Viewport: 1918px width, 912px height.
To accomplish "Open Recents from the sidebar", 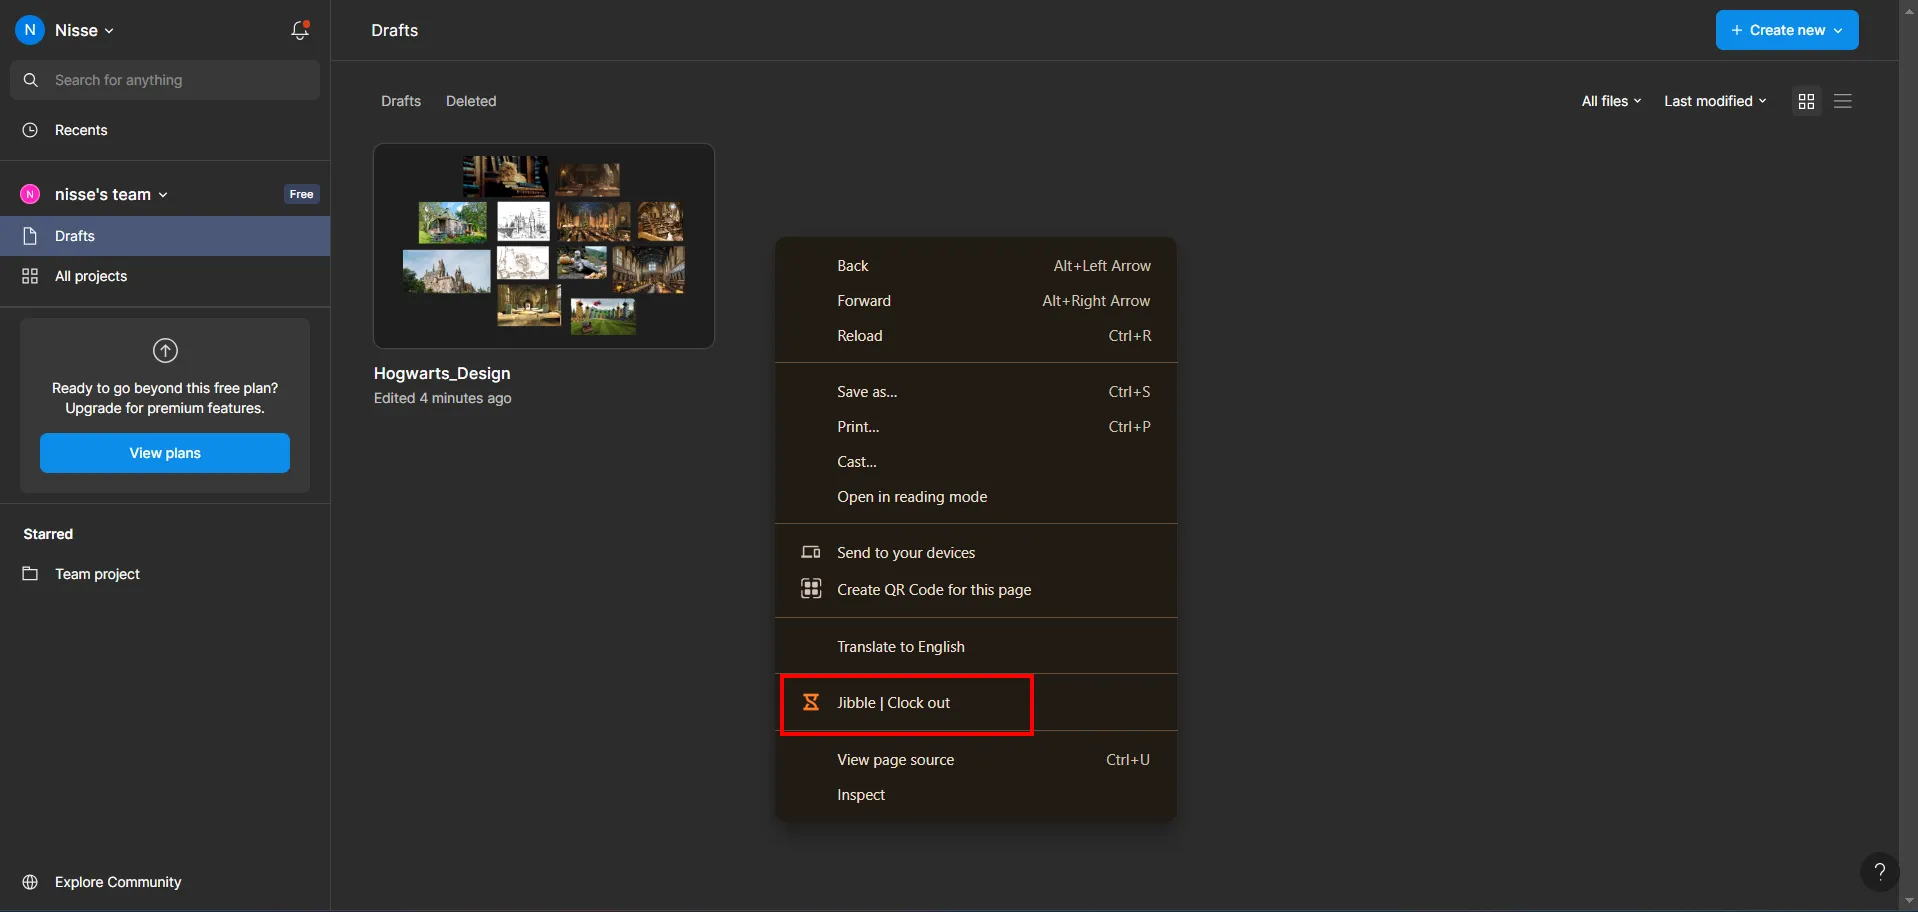I will pos(81,130).
